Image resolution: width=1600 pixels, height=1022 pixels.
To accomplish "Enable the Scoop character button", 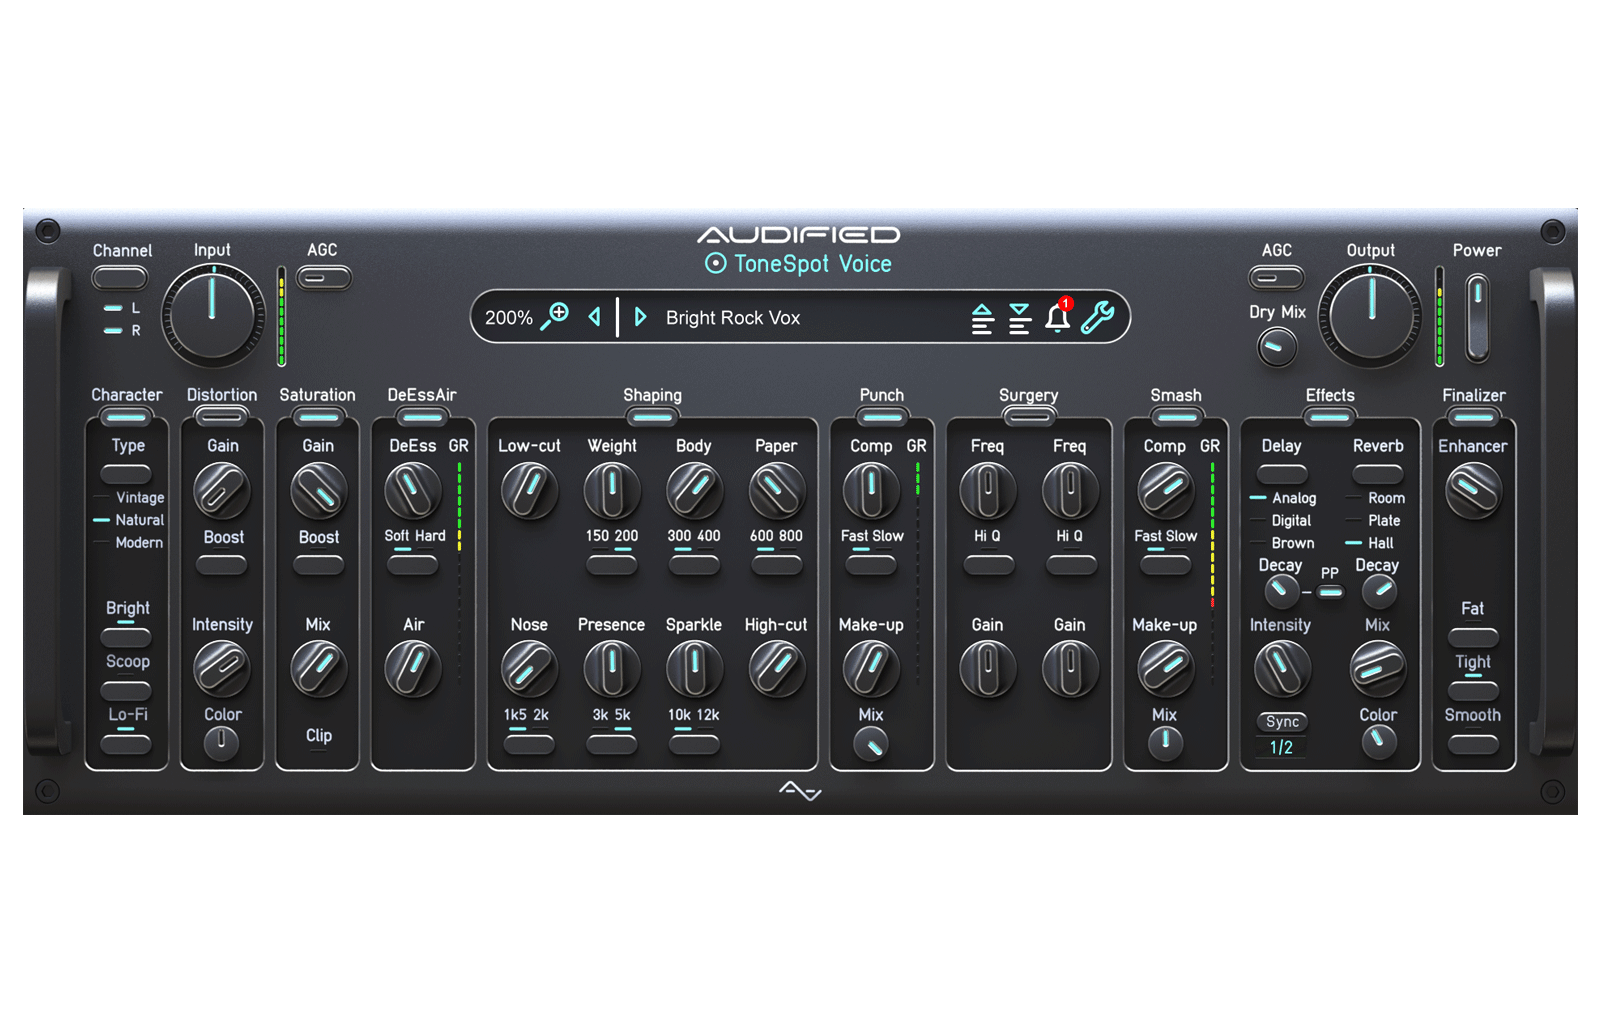I will (x=126, y=689).
